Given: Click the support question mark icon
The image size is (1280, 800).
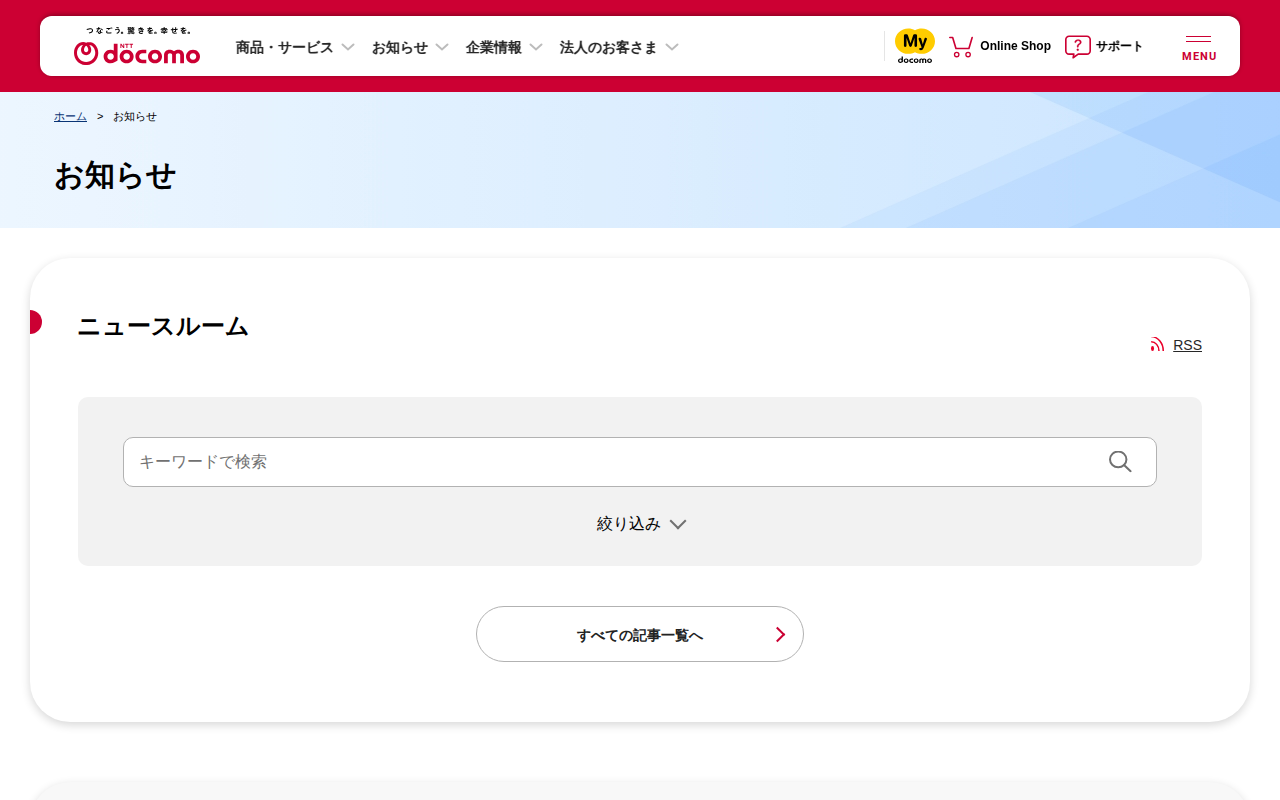Looking at the screenshot, I should point(1077,46).
